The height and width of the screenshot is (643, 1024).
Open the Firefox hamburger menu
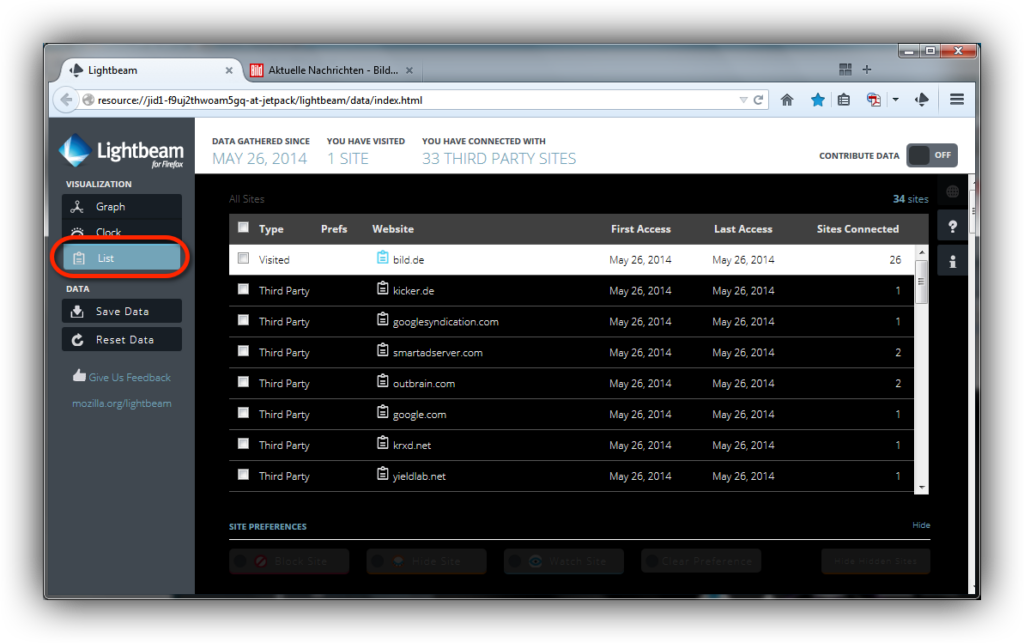click(956, 100)
